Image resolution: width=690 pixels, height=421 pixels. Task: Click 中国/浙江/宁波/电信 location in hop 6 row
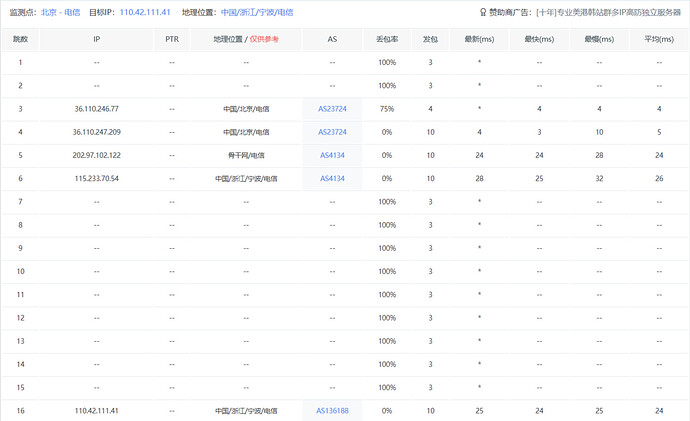(x=246, y=179)
